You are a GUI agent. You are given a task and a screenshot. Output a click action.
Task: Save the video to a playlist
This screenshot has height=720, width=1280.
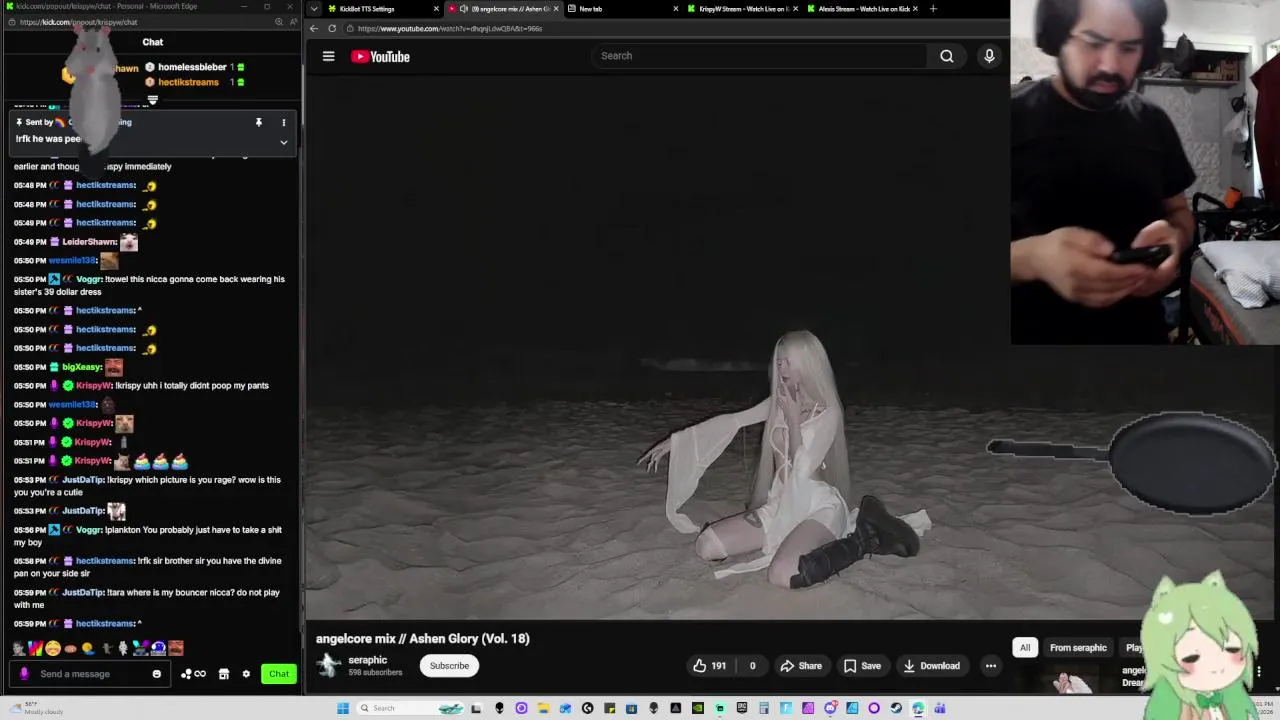point(862,666)
